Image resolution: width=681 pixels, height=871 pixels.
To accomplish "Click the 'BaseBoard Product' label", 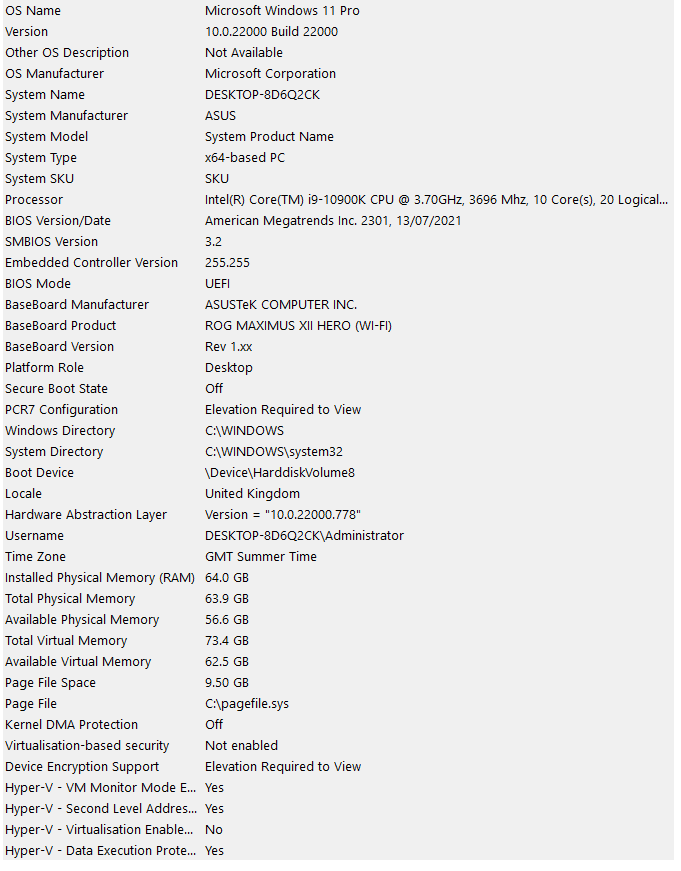I will (x=61, y=326).
